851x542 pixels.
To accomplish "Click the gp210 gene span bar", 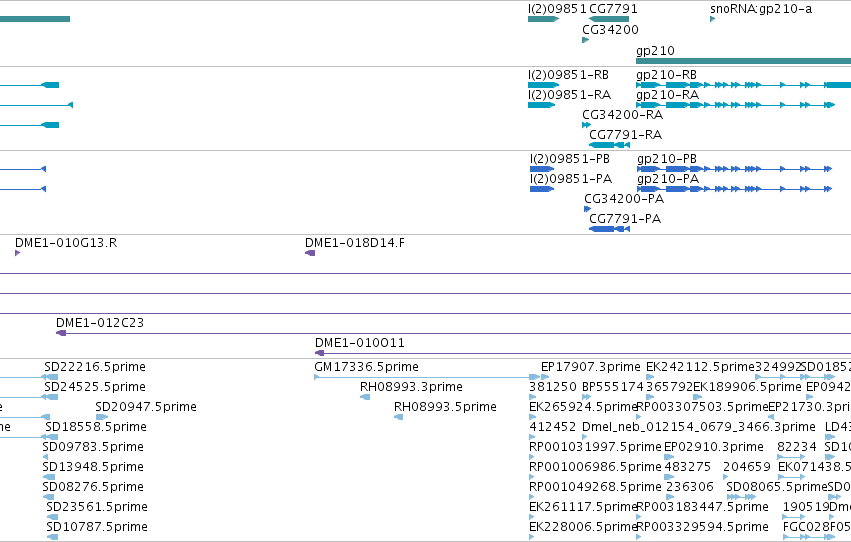I will pos(744,61).
